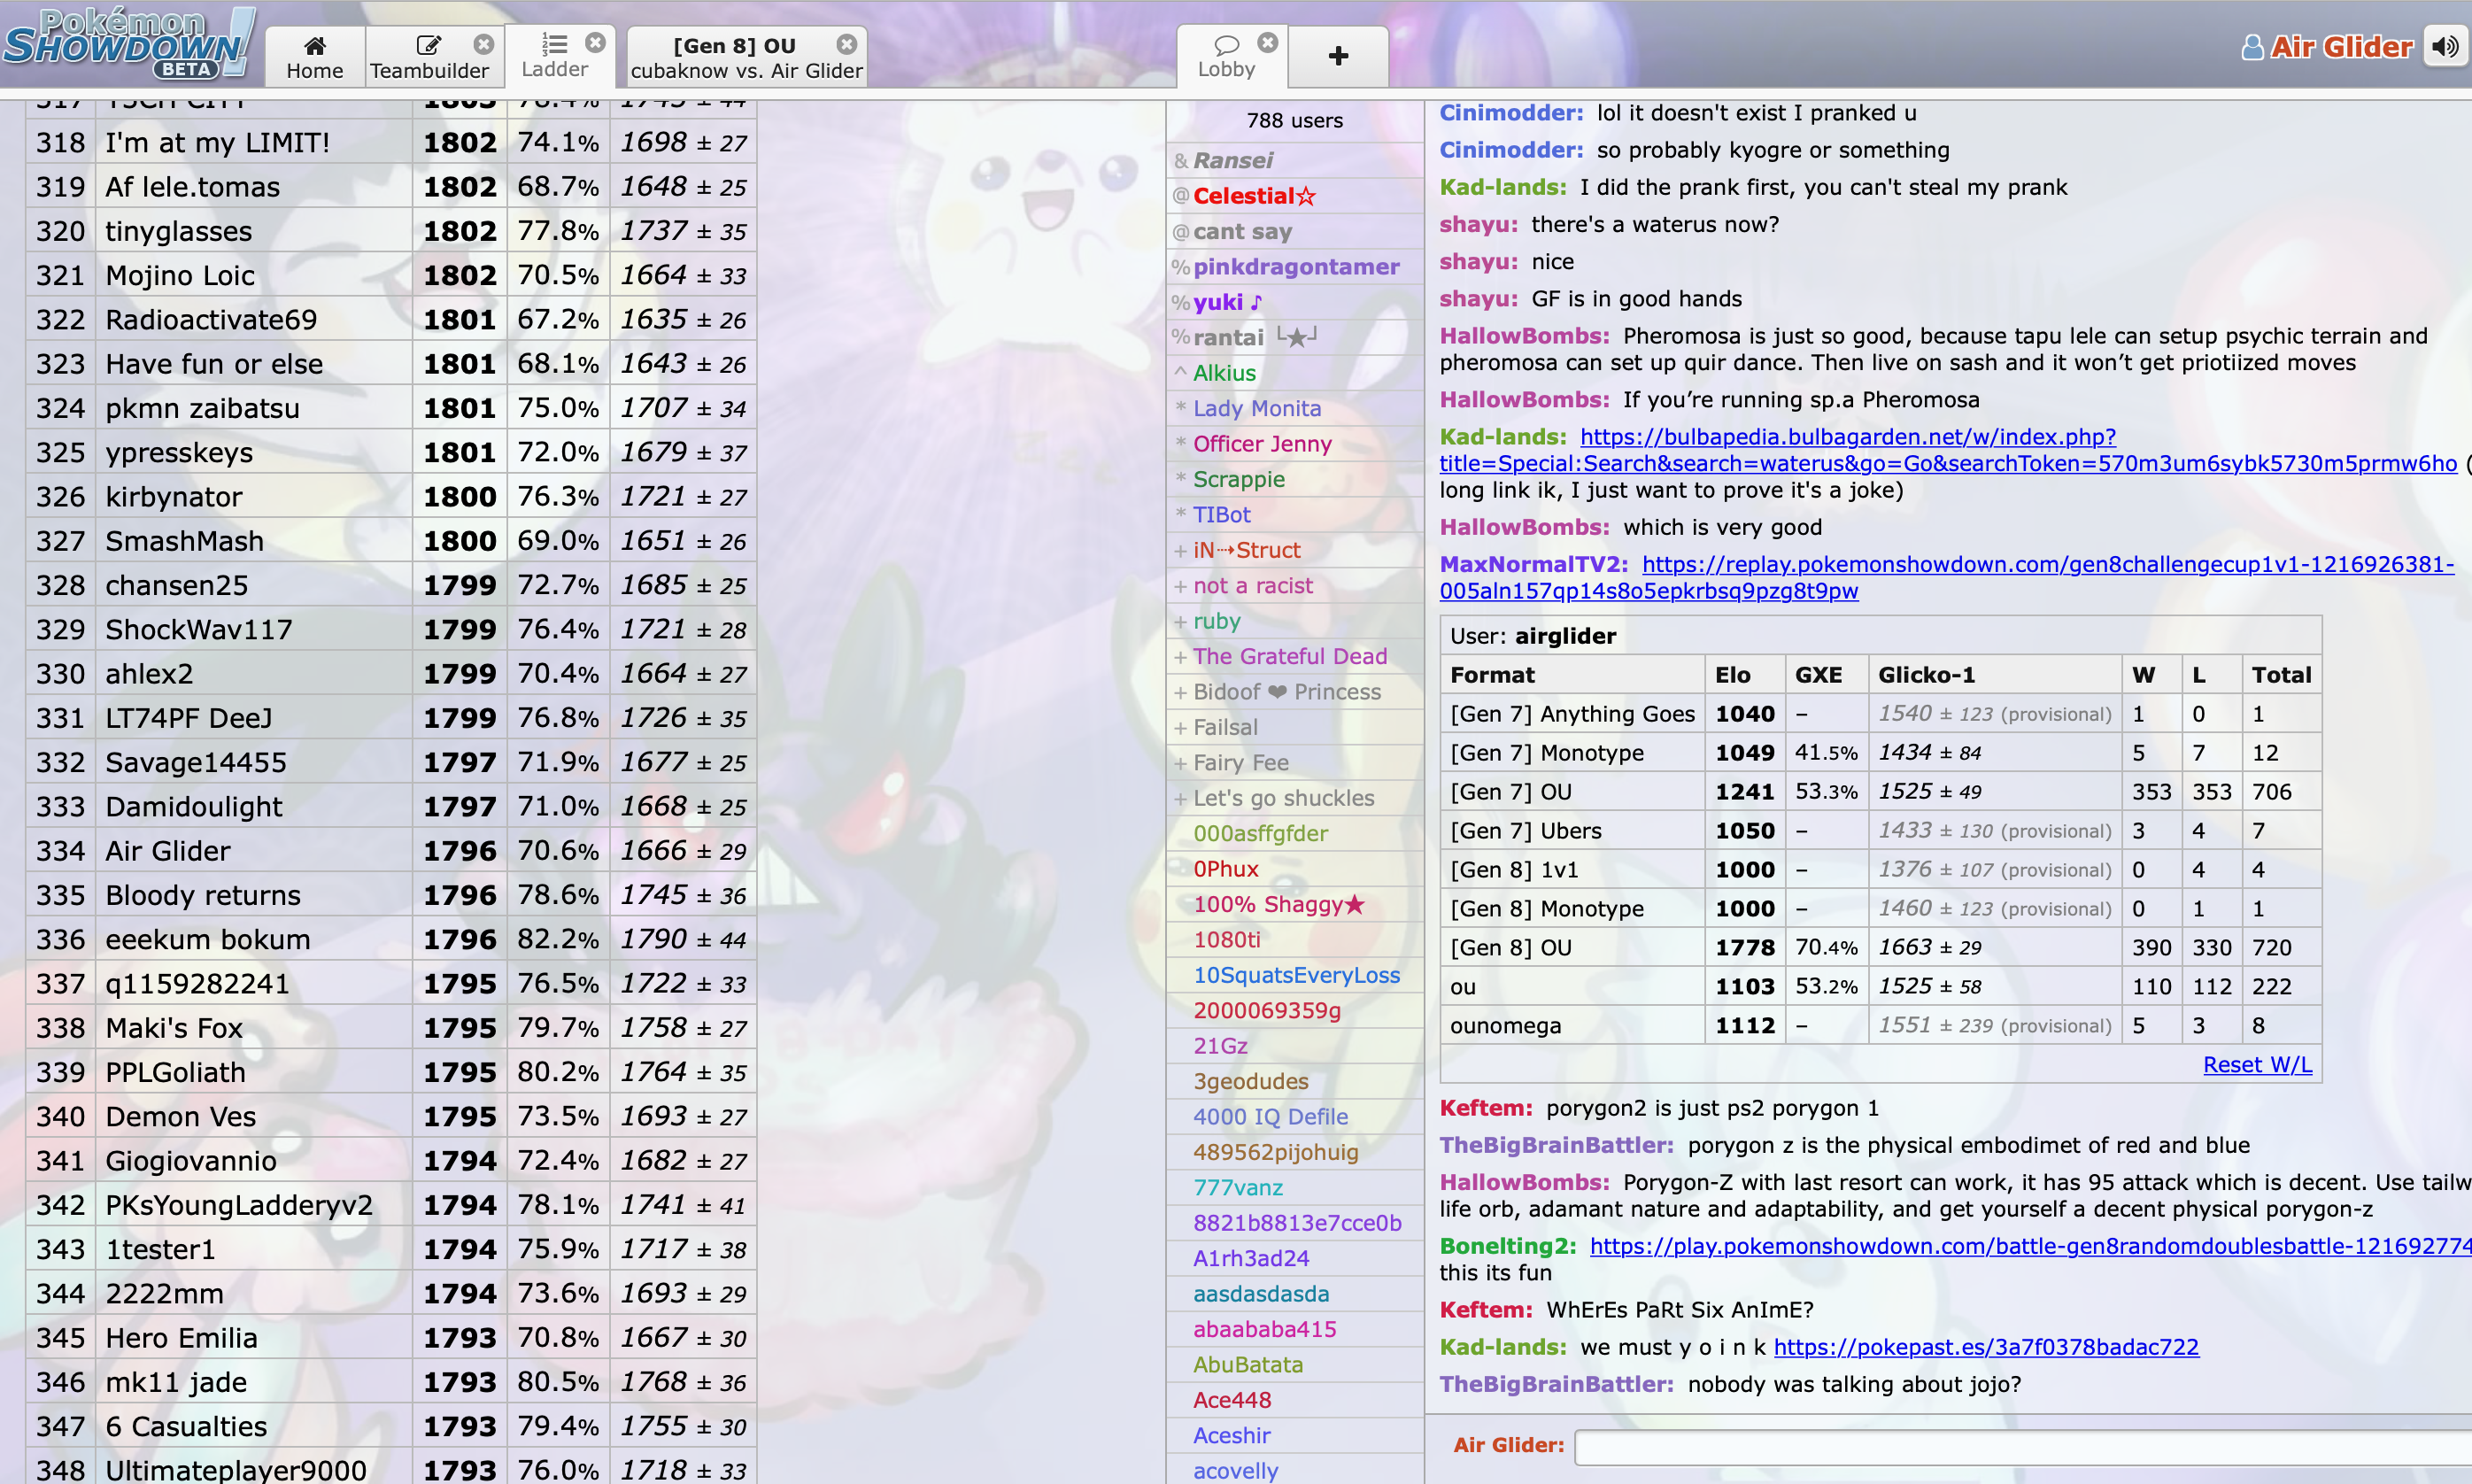Select user yuki in user list
Viewport: 2472px width, 1484px height.
(1296, 302)
